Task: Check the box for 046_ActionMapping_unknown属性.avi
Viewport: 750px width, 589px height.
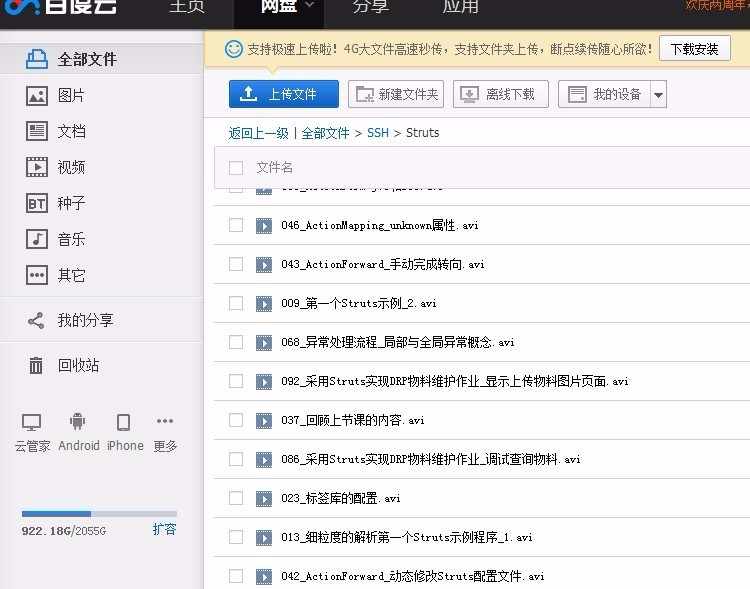Action: [236, 225]
